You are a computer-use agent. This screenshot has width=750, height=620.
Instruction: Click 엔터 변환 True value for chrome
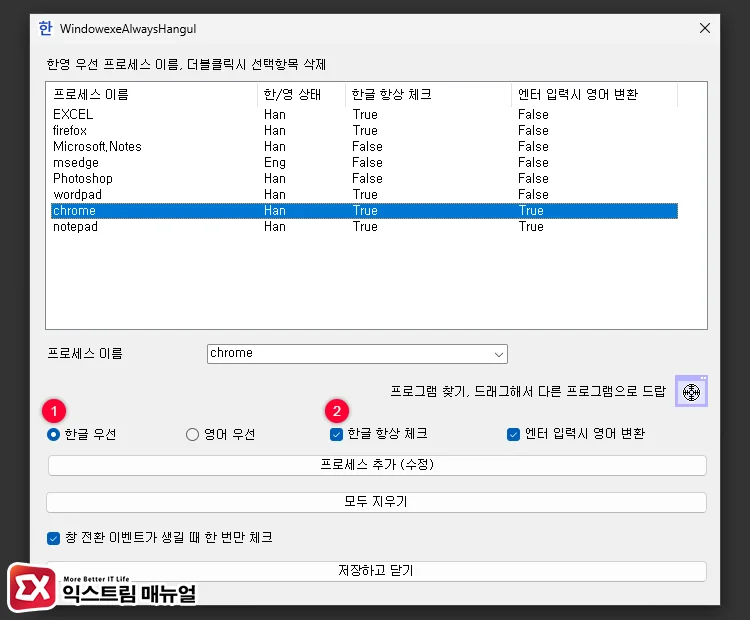click(x=531, y=211)
